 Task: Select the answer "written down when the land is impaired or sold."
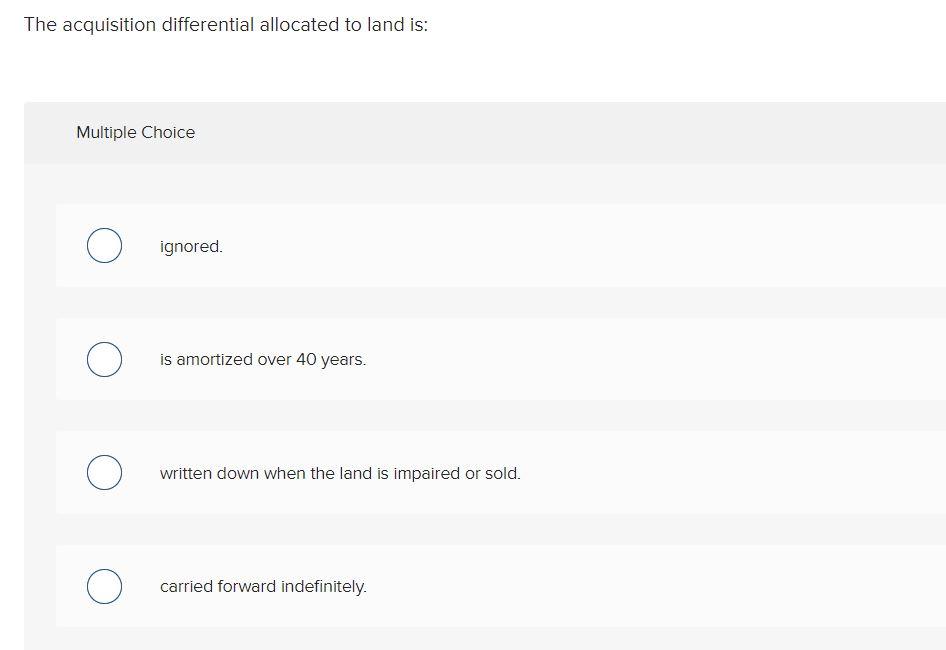click(x=340, y=473)
